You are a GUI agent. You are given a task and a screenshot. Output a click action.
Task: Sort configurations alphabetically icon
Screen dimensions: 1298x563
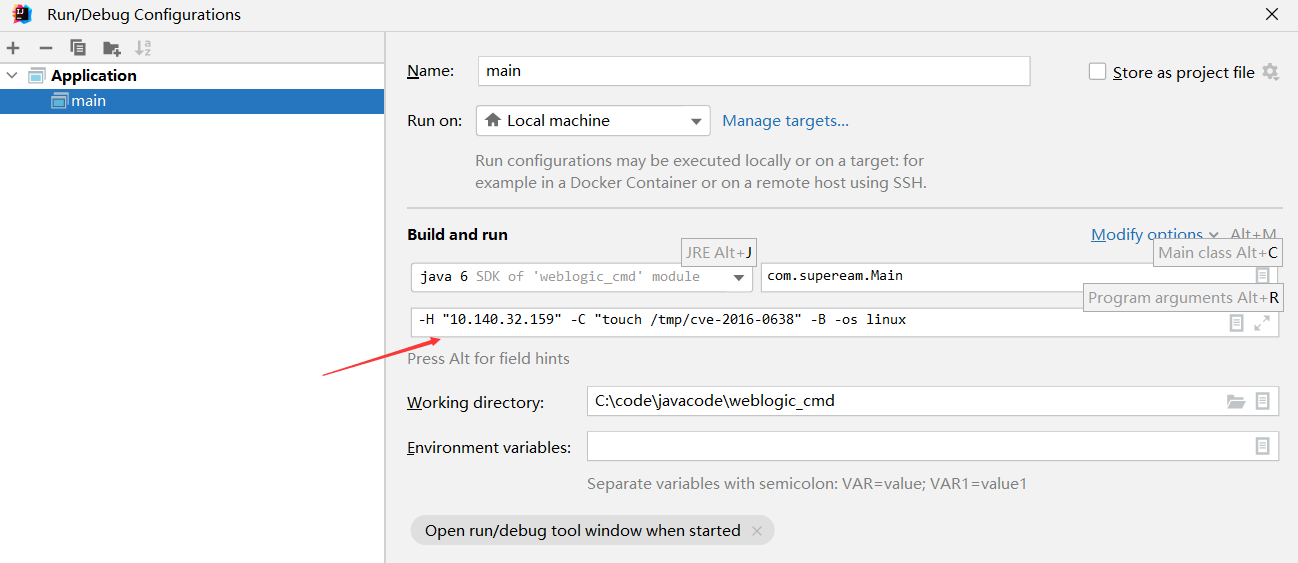coord(143,48)
